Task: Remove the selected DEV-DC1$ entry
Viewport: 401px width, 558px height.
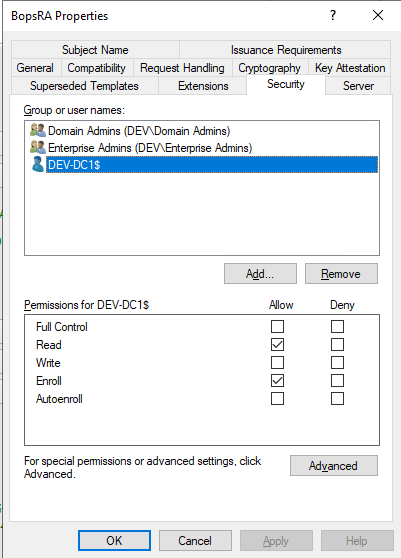Action: [341, 274]
